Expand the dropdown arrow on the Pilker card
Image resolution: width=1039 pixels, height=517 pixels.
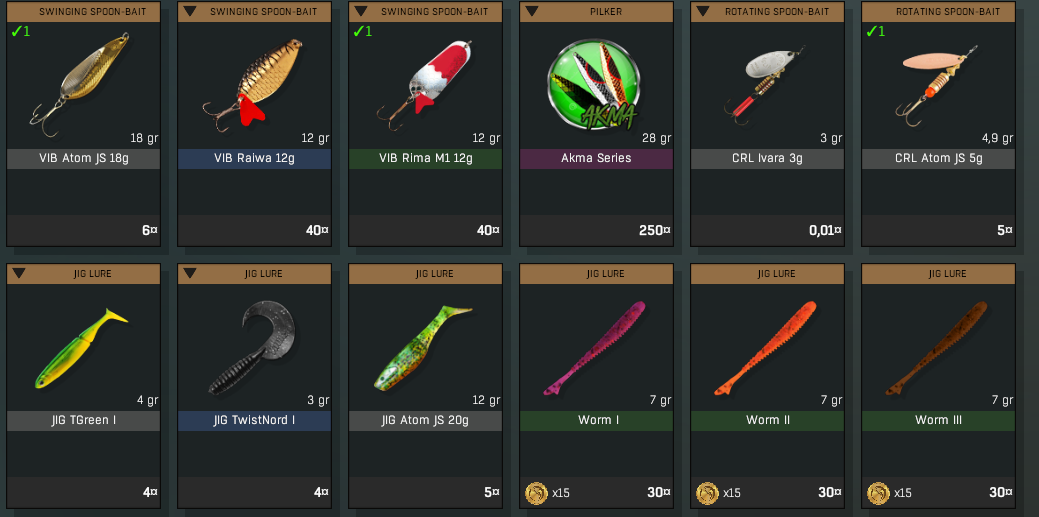[x=531, y=11]
